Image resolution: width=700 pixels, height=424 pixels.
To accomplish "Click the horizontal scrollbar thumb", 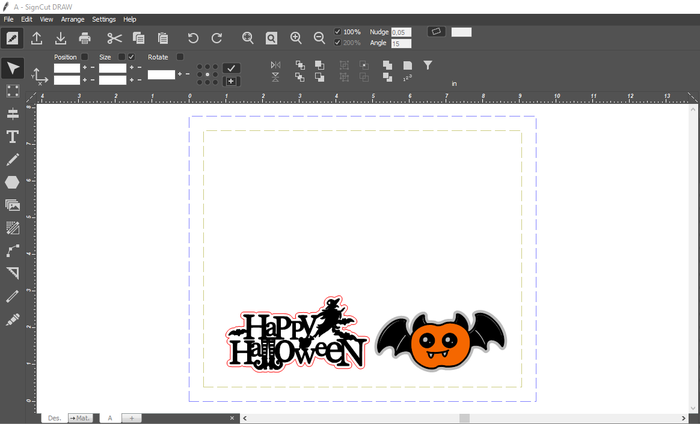I will (465, 418).
